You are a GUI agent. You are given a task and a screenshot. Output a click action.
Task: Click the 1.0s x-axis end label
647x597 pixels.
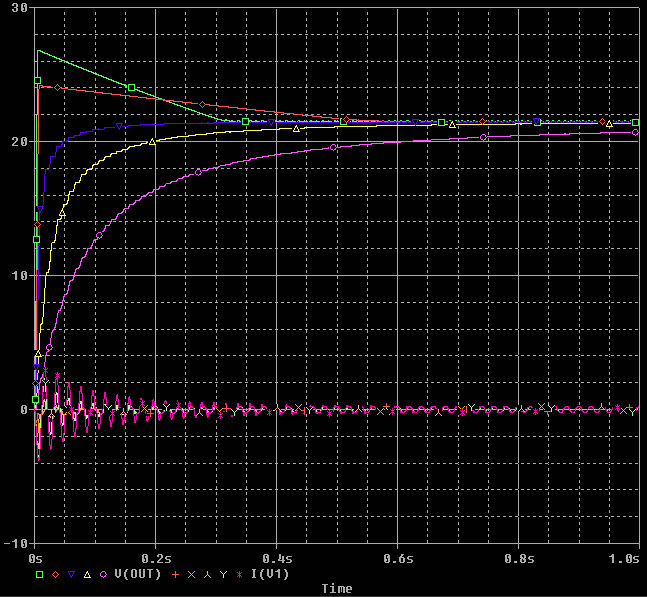(624, 559)
